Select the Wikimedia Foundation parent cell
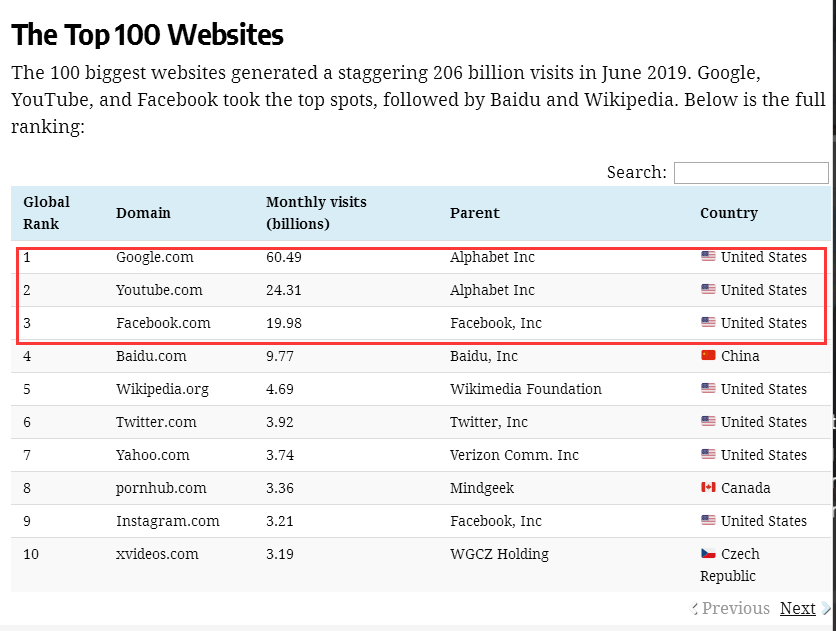 coord(525,389)
